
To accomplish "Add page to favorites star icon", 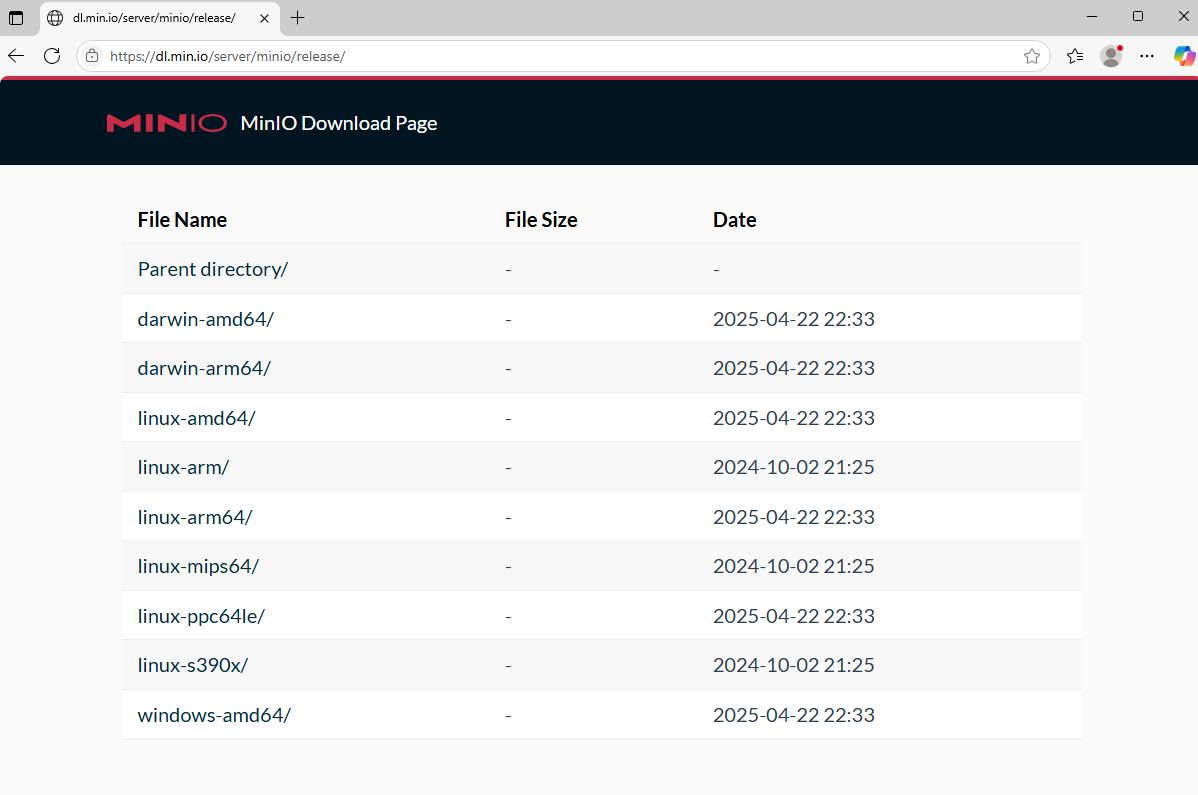I will (1031, 56).
